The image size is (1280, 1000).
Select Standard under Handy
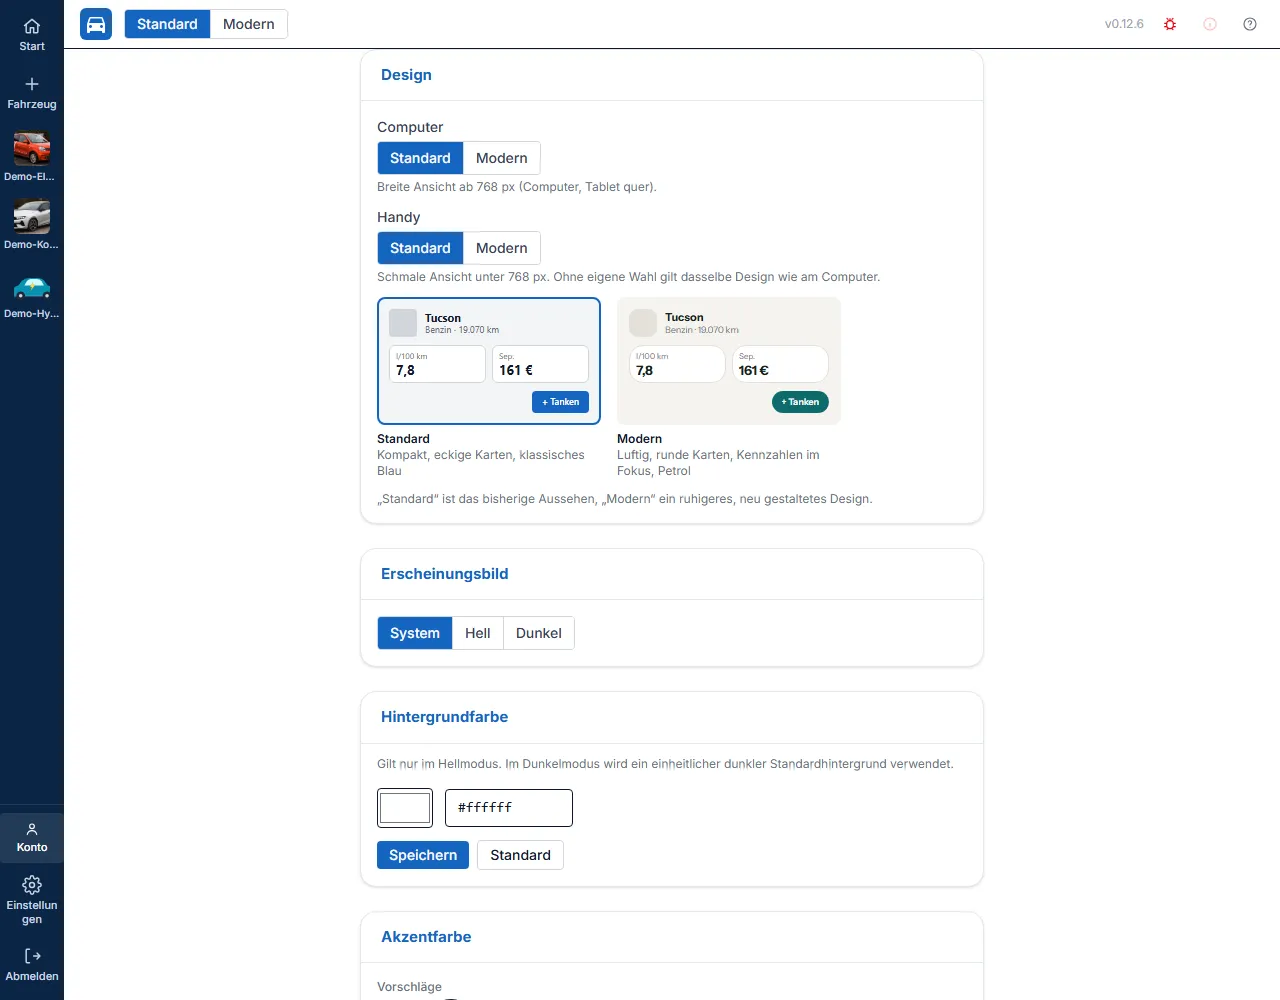(420, 248)
